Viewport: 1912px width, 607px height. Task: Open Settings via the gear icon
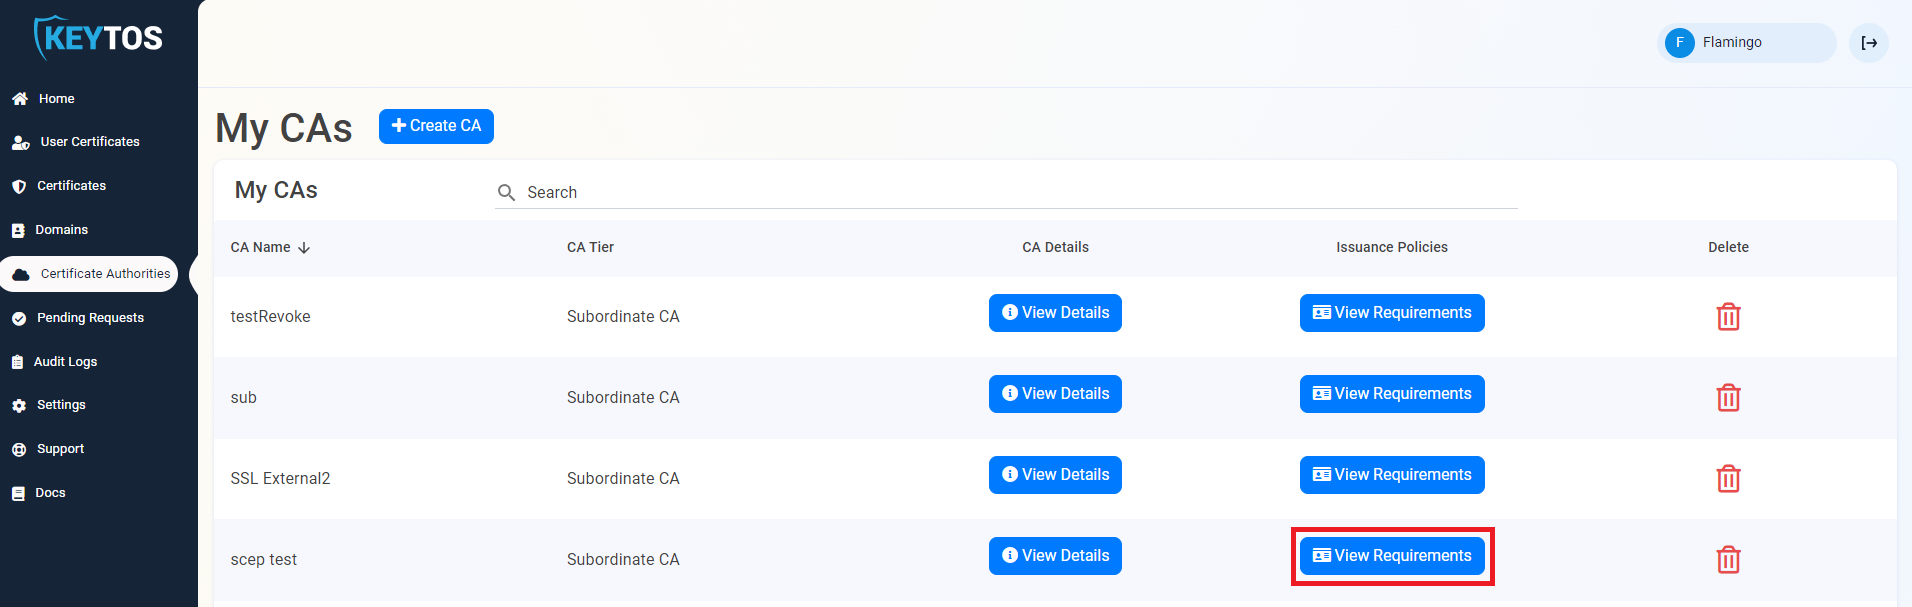tap(20, 404)
